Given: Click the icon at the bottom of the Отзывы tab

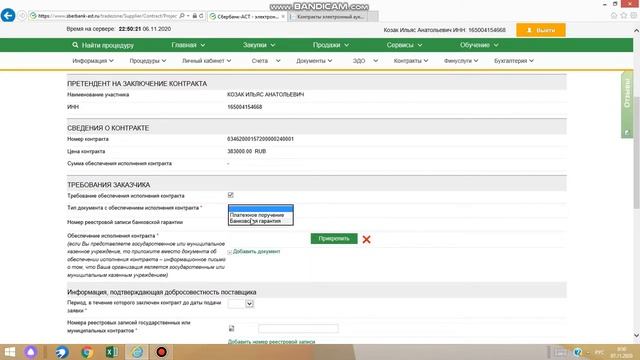Looking at the screenshot, I should (627, 133).
